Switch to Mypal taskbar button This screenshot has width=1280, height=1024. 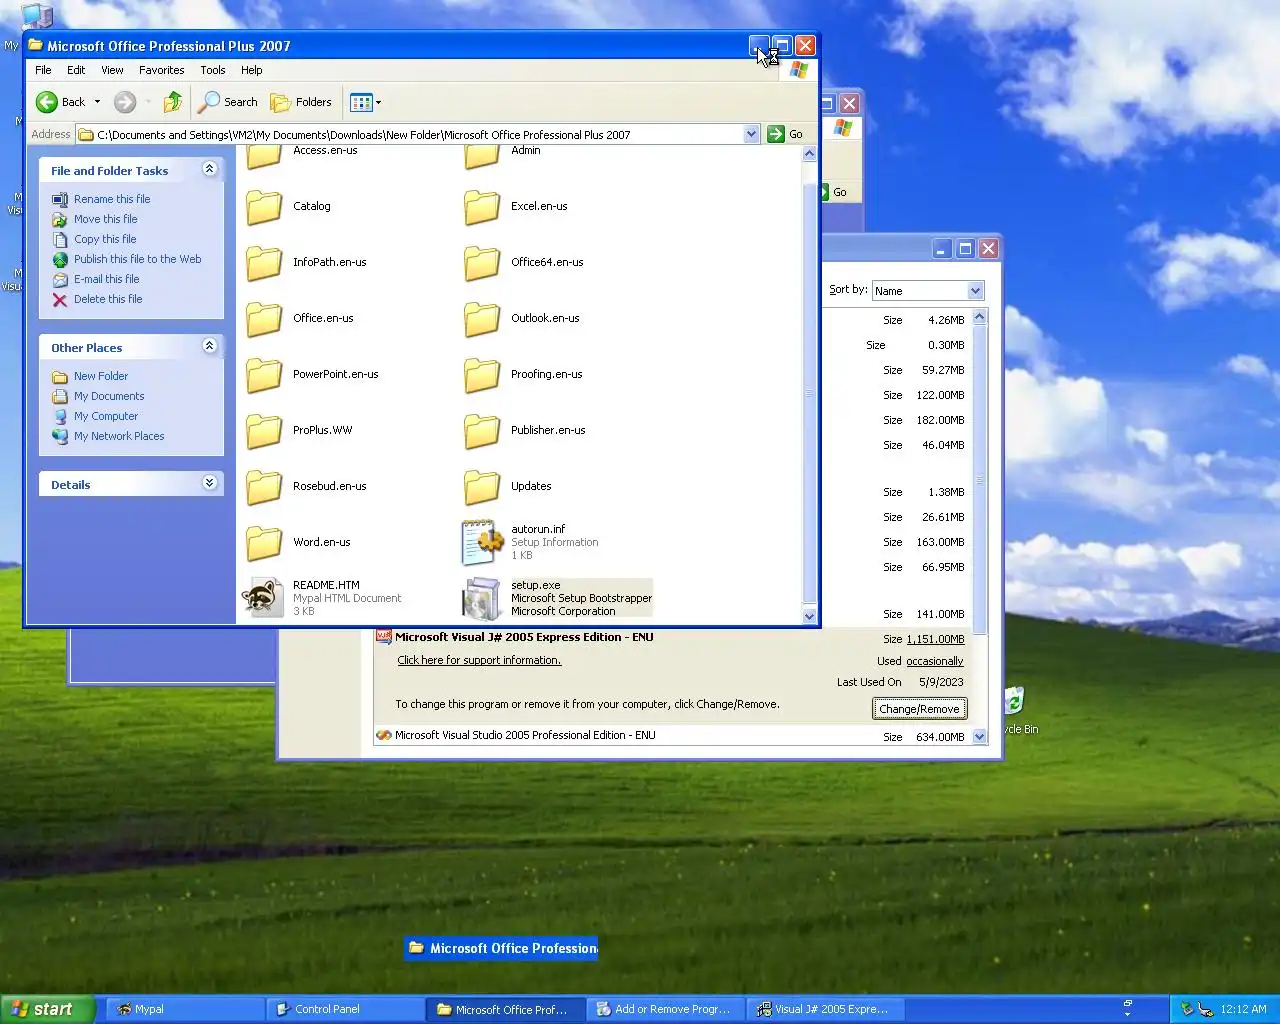pos(186,1009)
